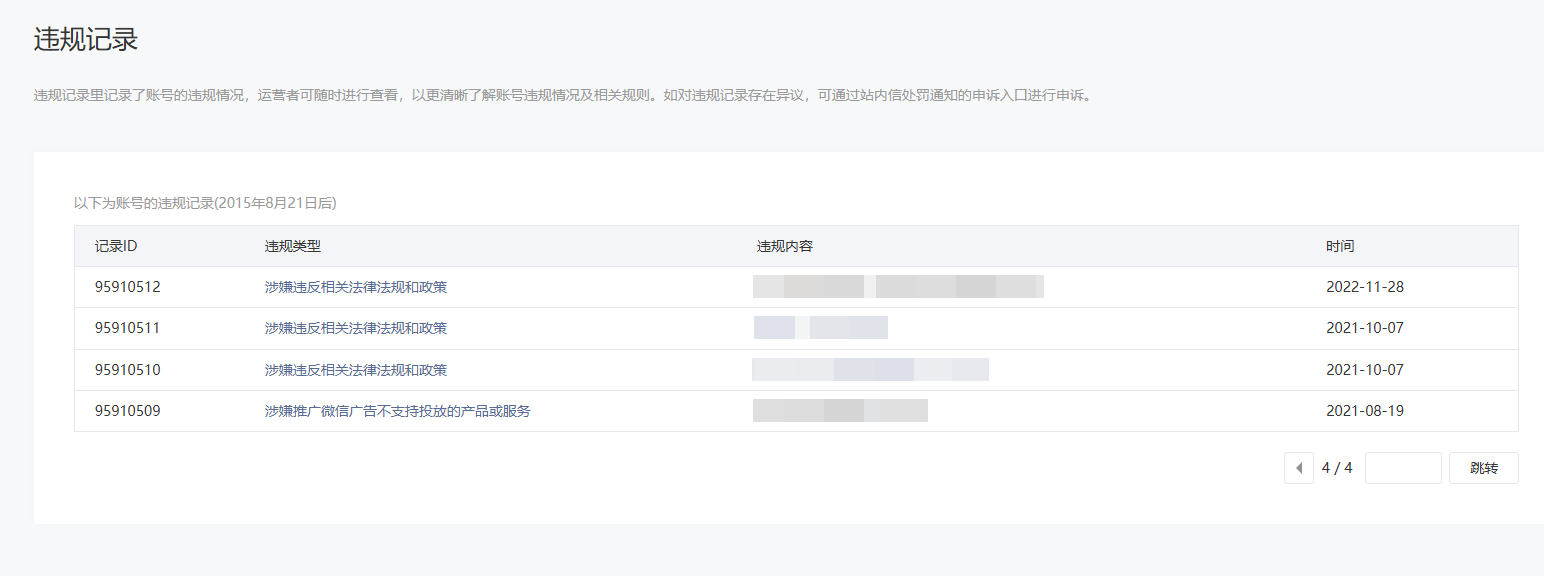The image size is (1544, 576).
Task: Click the 时间 column header
Action: (x=1340, y=246)
